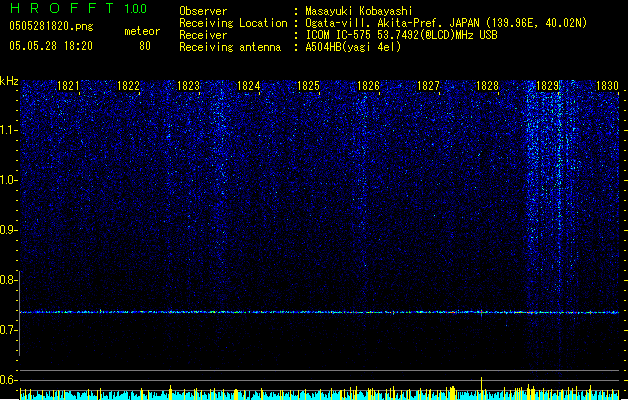
Task: Click the meteor count label
Action: pos(142,31)
